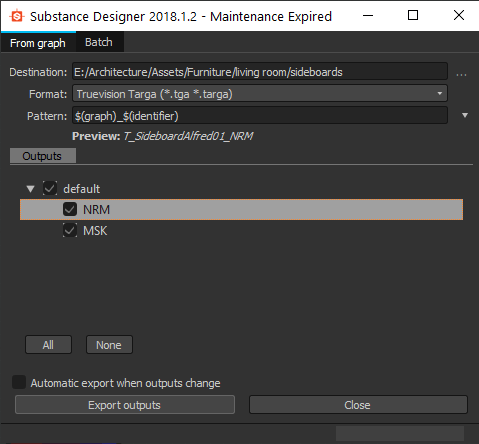The width and height of the screenshot is (479, 444).
Task: Select the NRM output row
Action: [x=241, y=209]
